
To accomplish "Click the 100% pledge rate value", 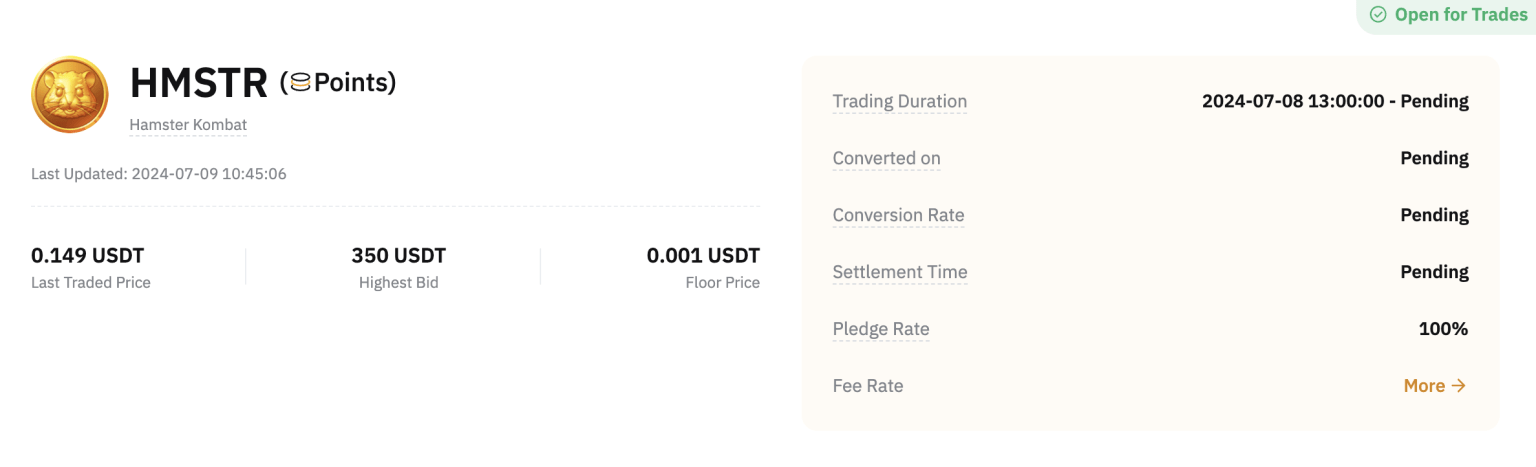I will click(1443, 329).
